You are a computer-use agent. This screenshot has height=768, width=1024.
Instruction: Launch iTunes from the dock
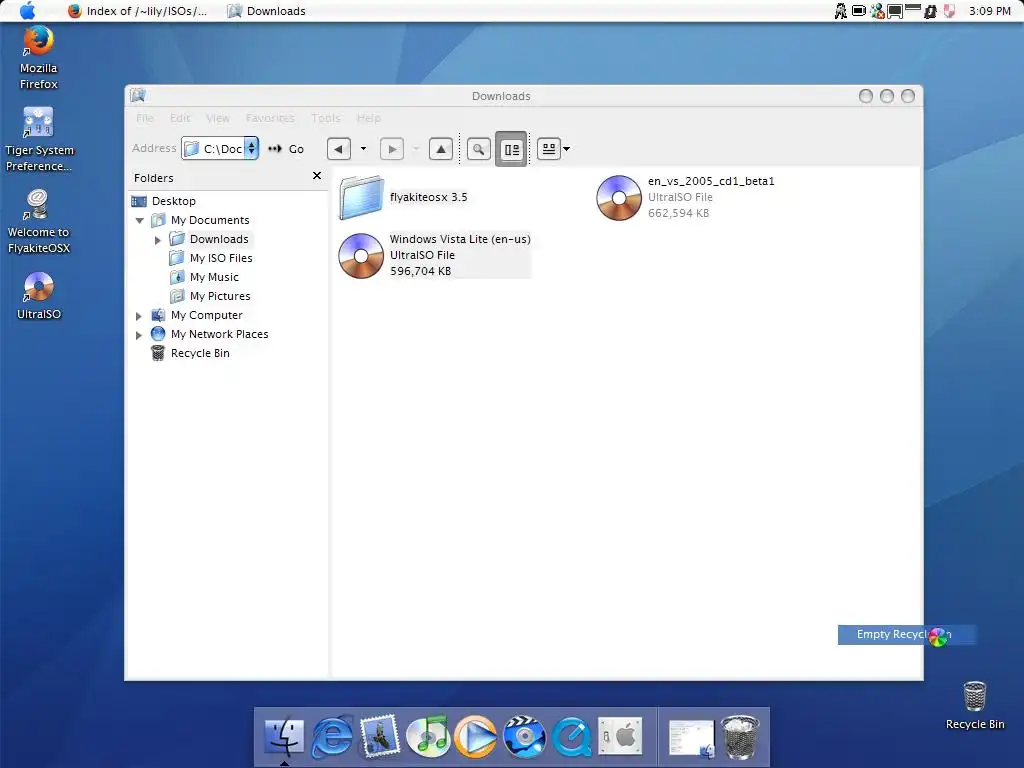point(428,736)
